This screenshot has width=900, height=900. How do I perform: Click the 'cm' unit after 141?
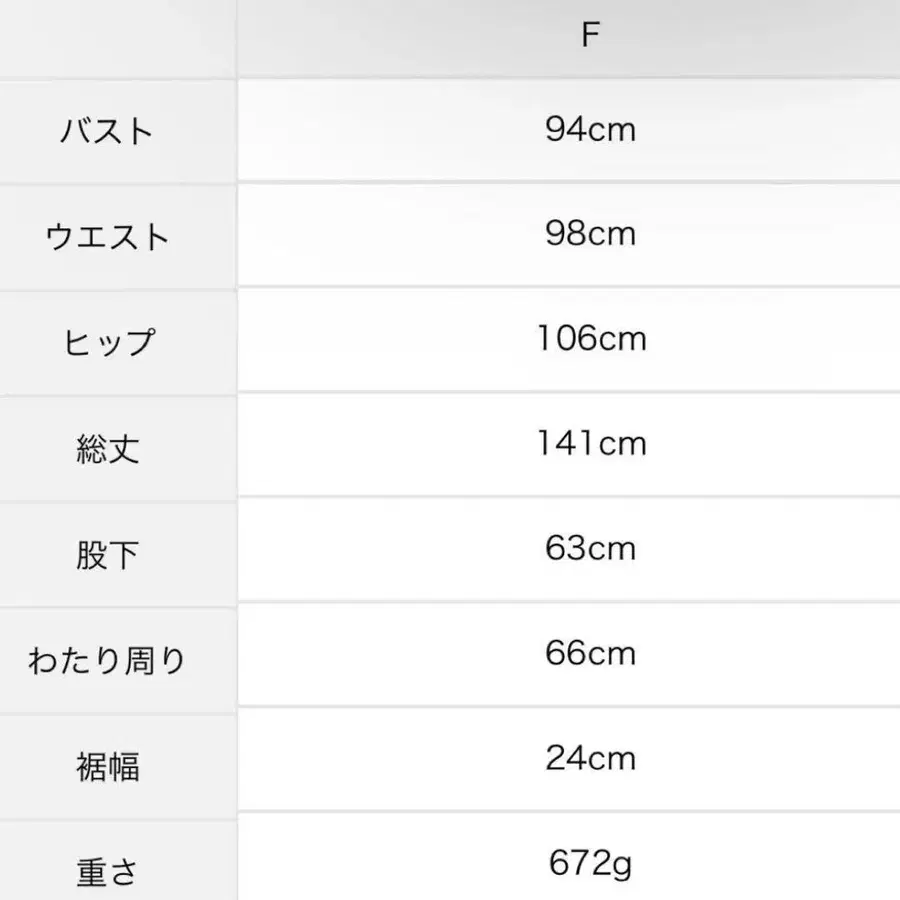coord(623,444)
